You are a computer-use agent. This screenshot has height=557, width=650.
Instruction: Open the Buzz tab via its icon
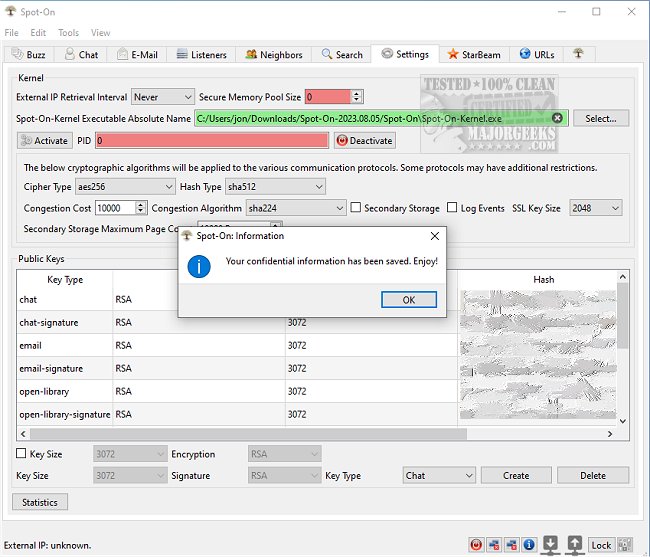click(17, 54)
